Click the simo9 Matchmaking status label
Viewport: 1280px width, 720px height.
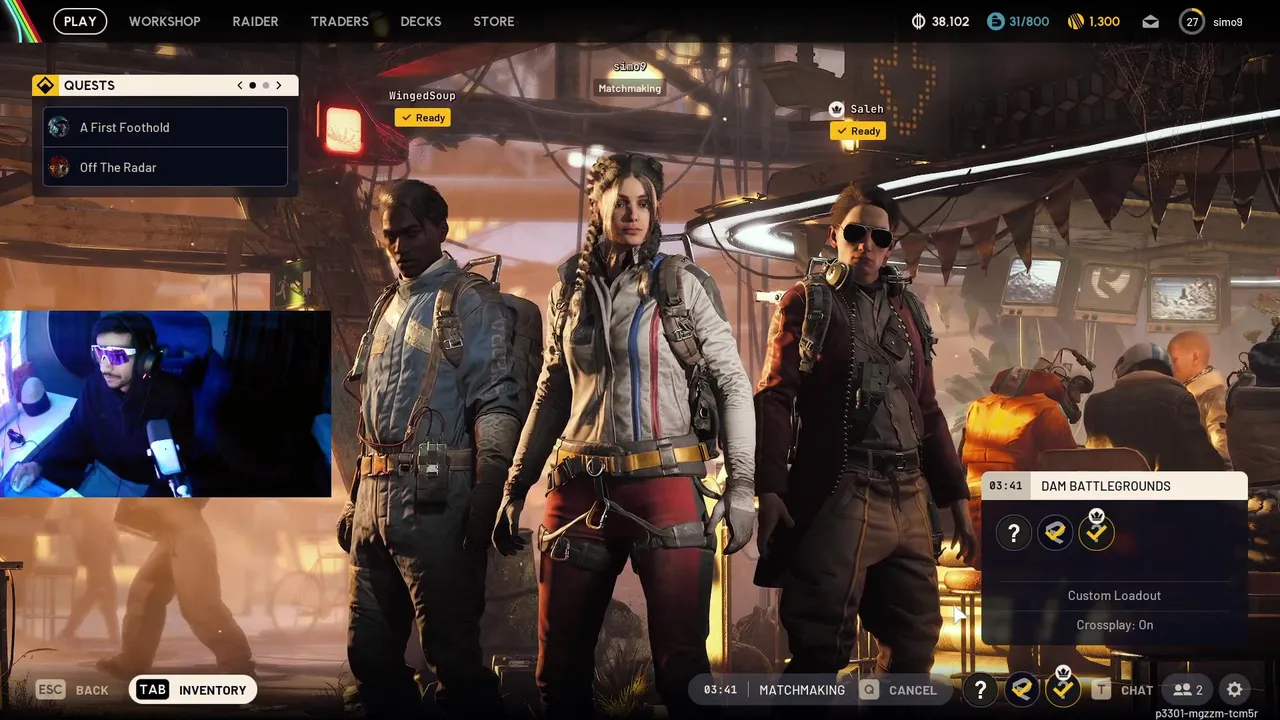click(x=630, y=89)
